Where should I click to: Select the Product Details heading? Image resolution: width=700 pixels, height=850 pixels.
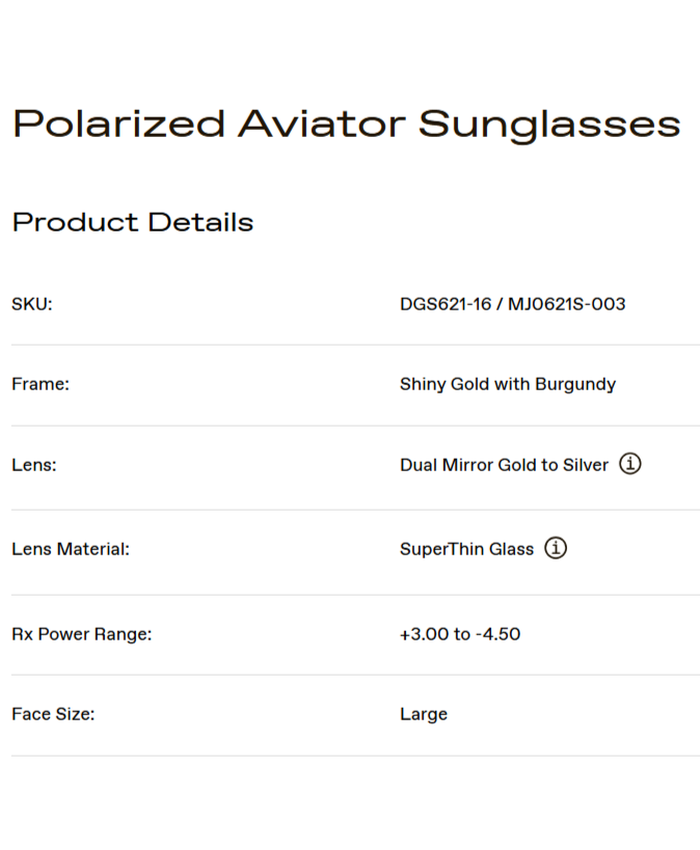(x=133, y=222)
